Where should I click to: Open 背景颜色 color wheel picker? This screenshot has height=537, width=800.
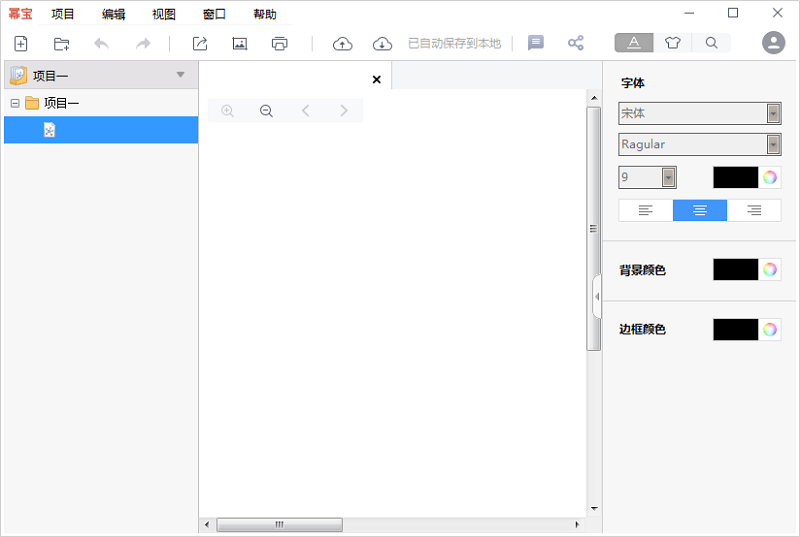point(769,269)
